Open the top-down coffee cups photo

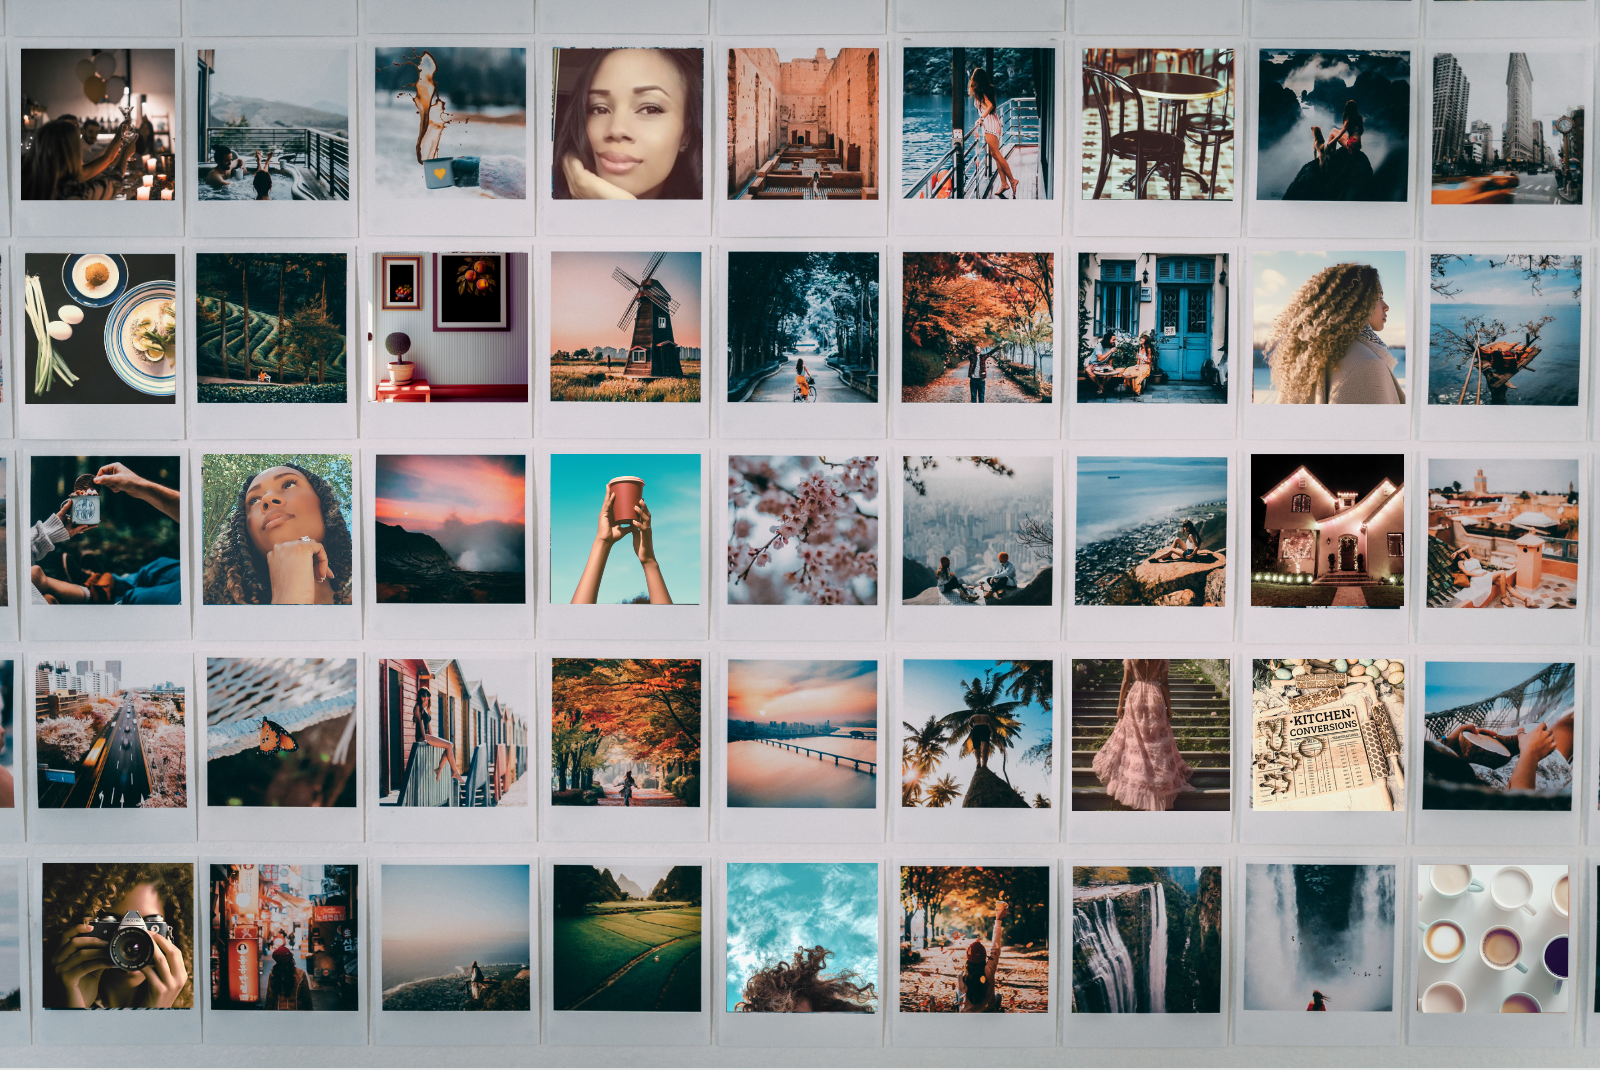pyautogui.click(x=1493, y=939)
